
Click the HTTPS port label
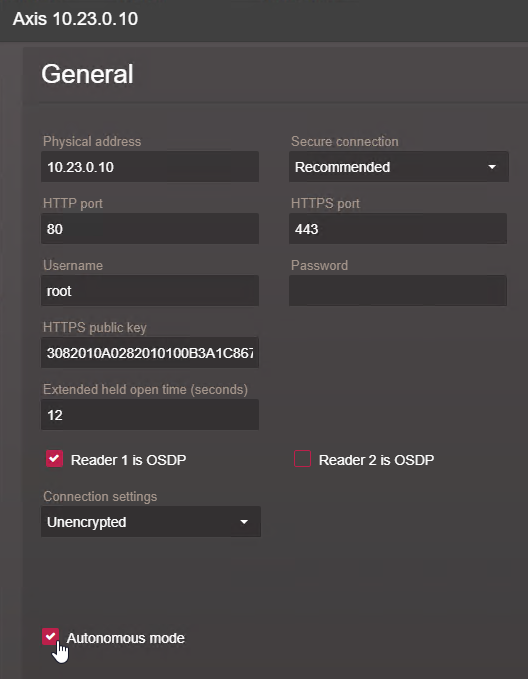pyautogui.click(x=325, y=204)
